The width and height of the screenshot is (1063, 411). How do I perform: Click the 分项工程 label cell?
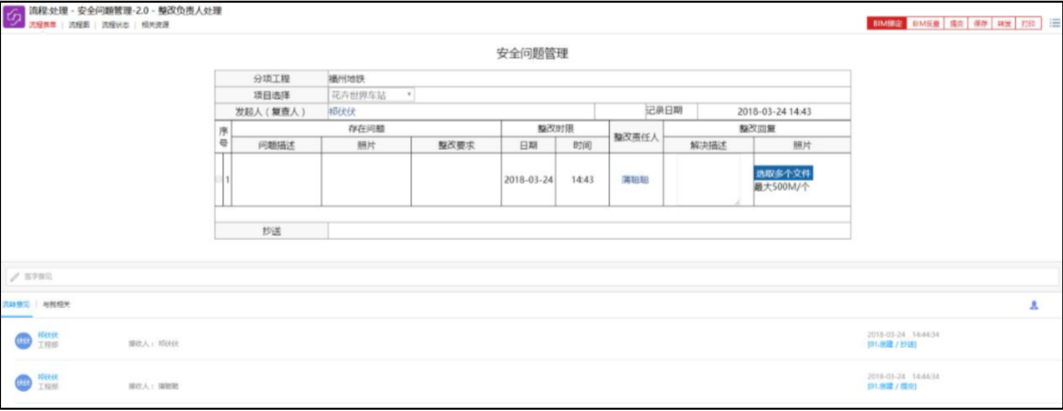[x=271, y=79]
